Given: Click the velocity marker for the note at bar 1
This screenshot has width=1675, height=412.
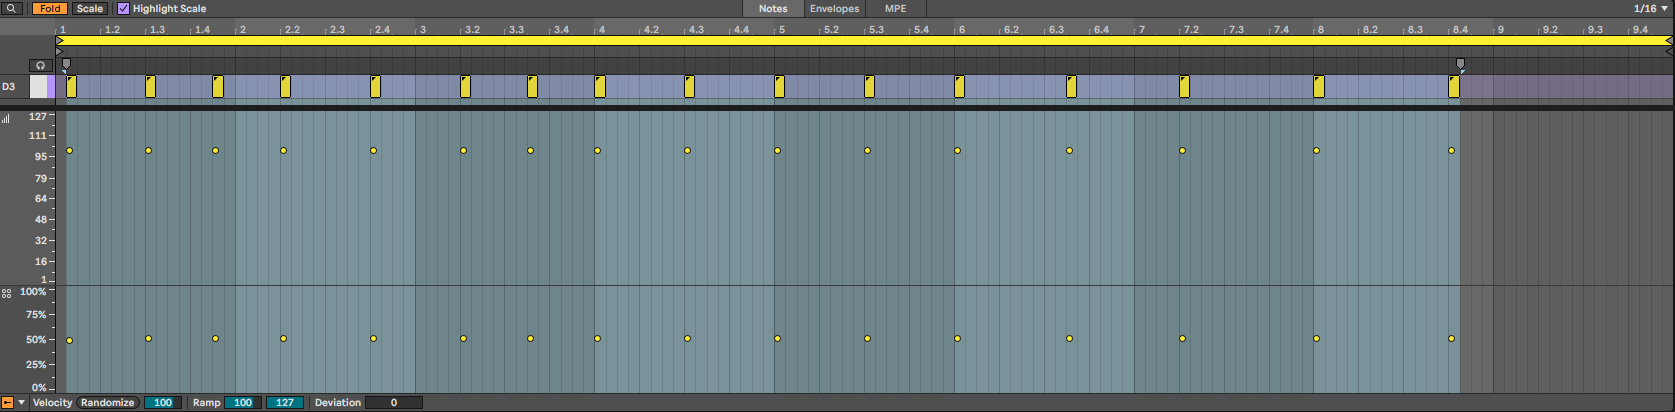Looking at the screenshot, I should (69, 151).
